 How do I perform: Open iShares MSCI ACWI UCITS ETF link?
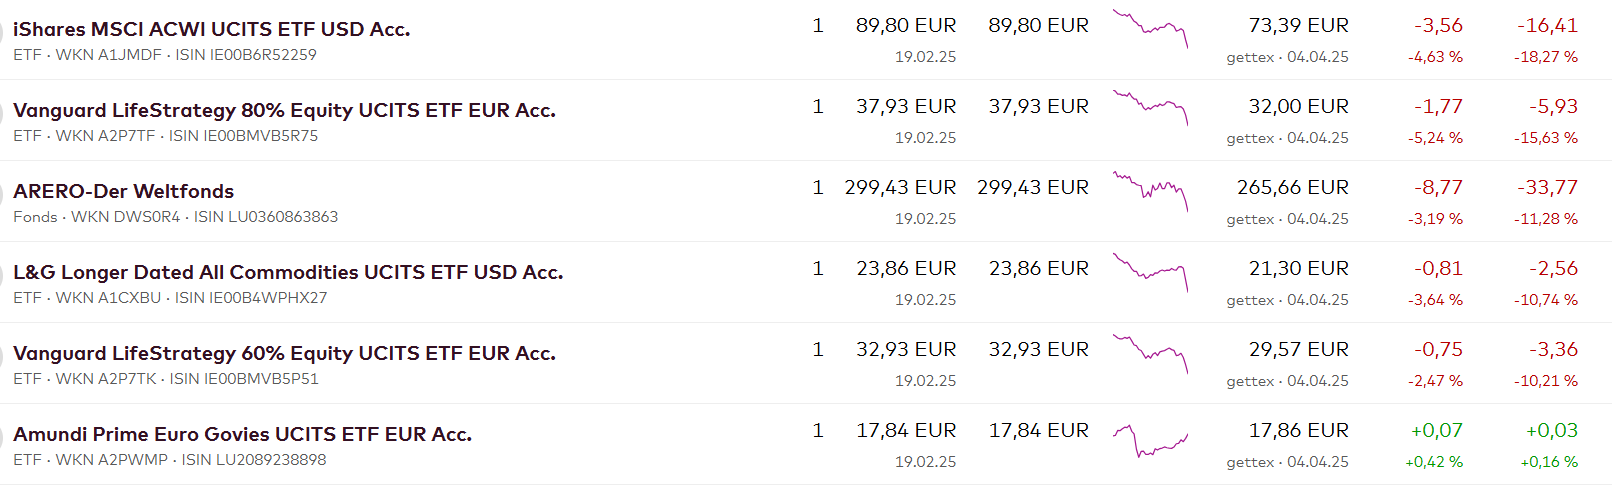click(x=211, y=29)
